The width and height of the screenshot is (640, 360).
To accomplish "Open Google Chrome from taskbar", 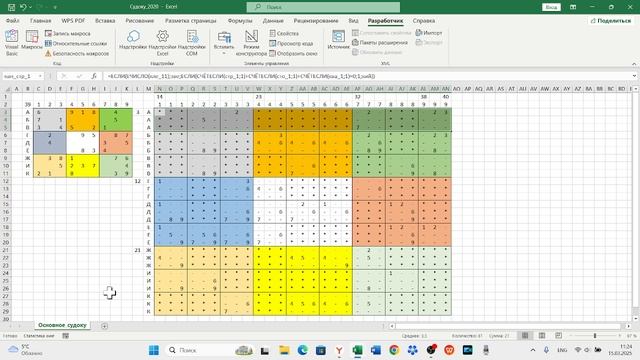I will [x=394, y=350].
